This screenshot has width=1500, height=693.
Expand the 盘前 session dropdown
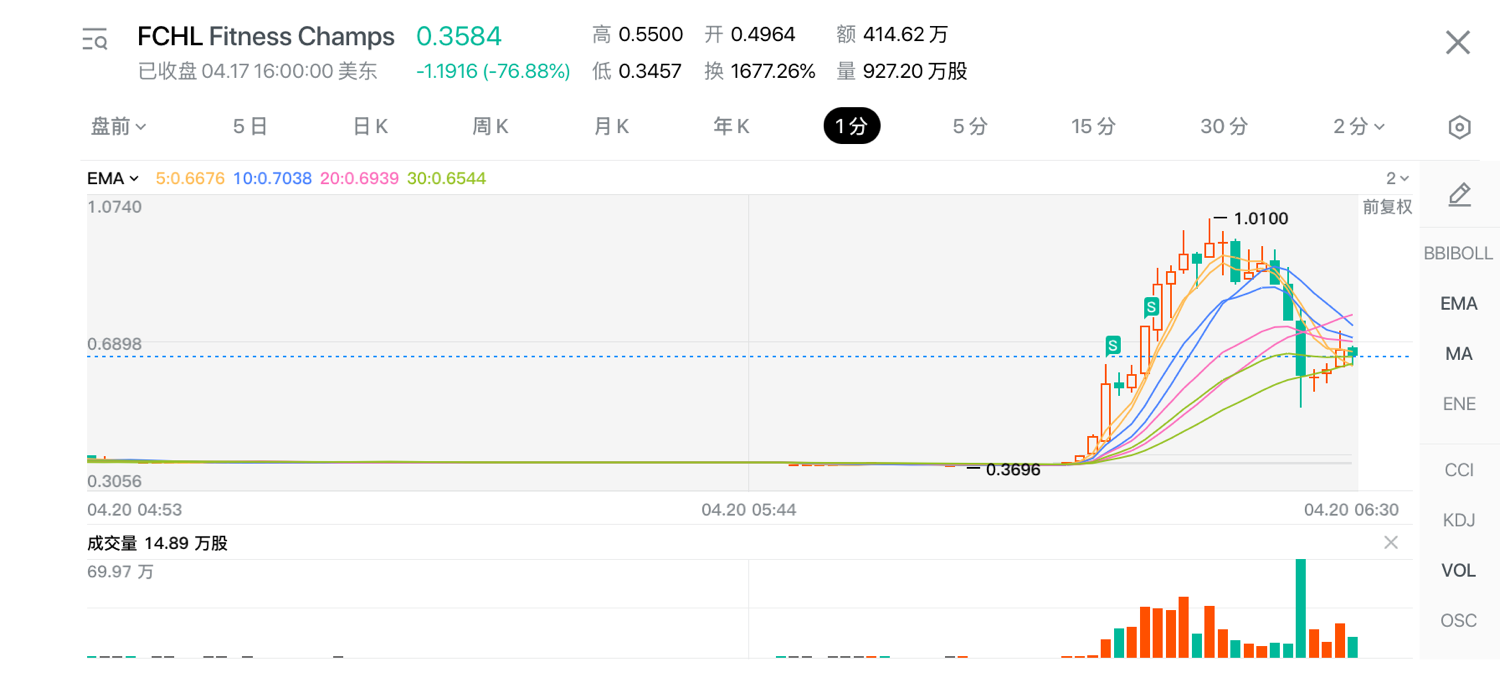pyautogui.click(x=119, y=127)
